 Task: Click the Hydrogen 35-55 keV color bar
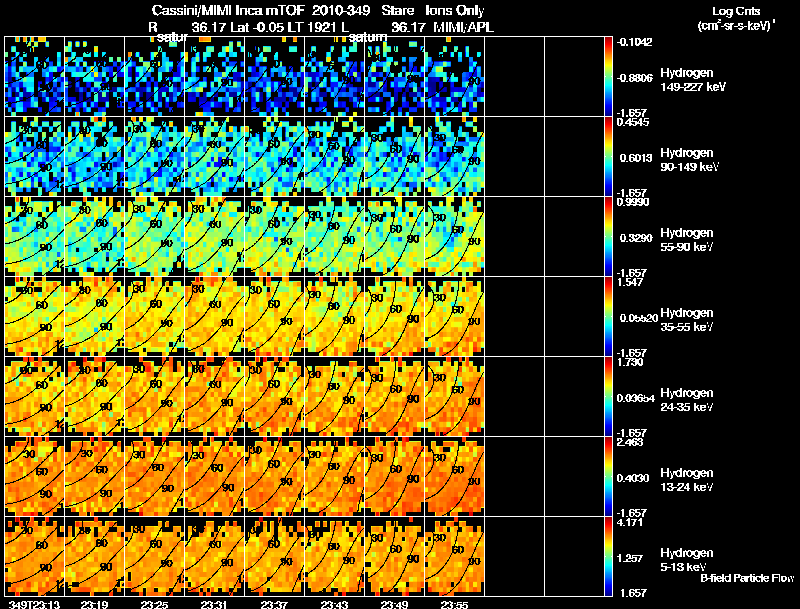(608, 317)
